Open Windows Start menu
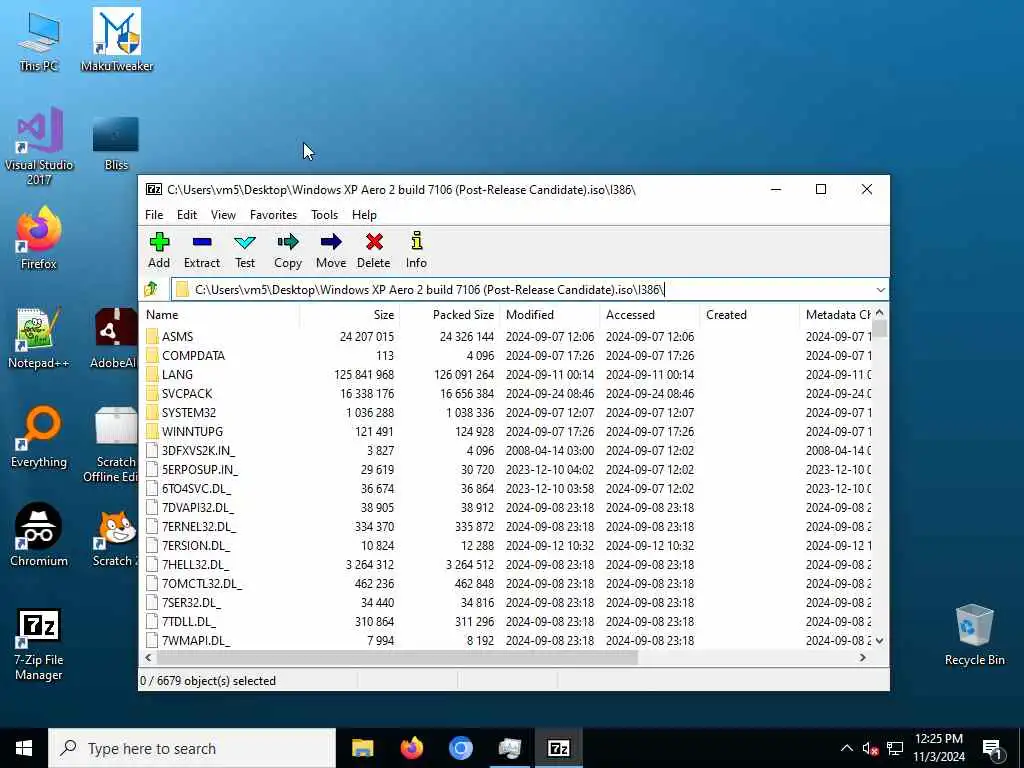The height and width of the screenshot is (768, 1024). pos(24,748)
